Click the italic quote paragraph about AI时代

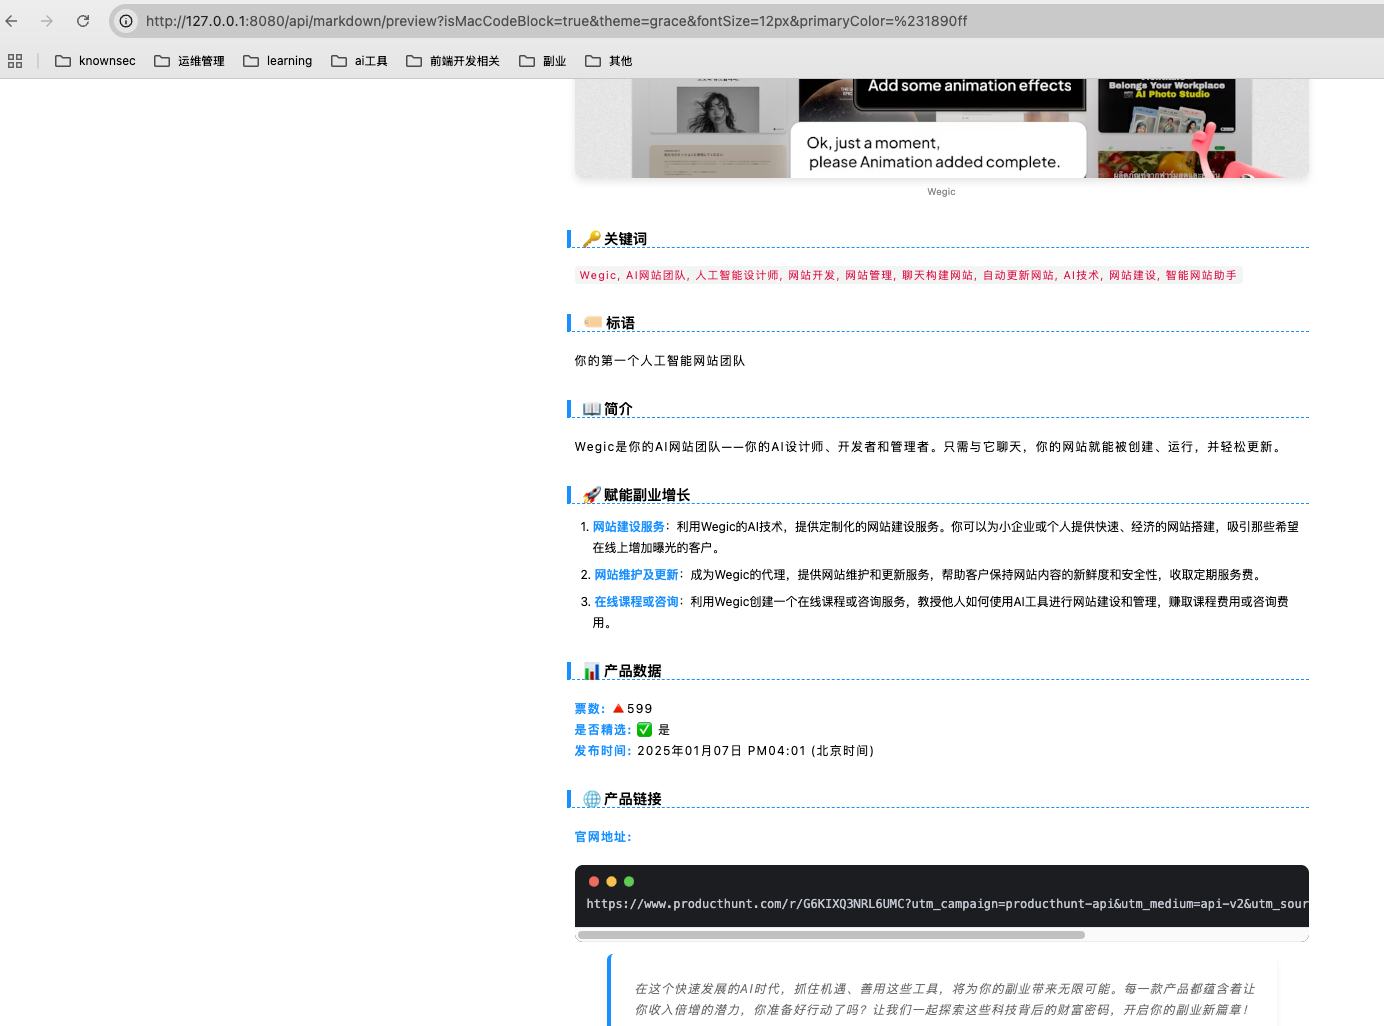(x=944, y=999)
